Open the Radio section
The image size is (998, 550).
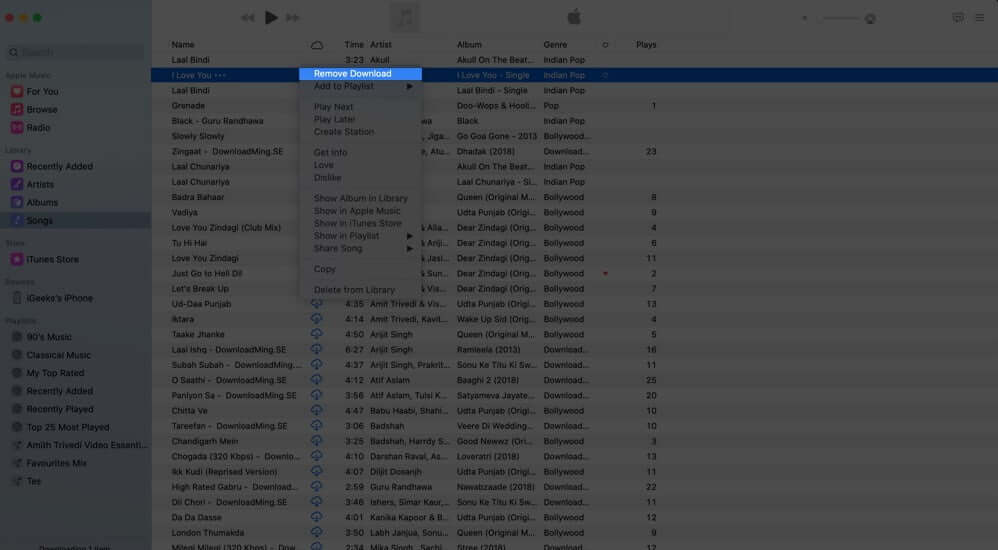[38, 127]
